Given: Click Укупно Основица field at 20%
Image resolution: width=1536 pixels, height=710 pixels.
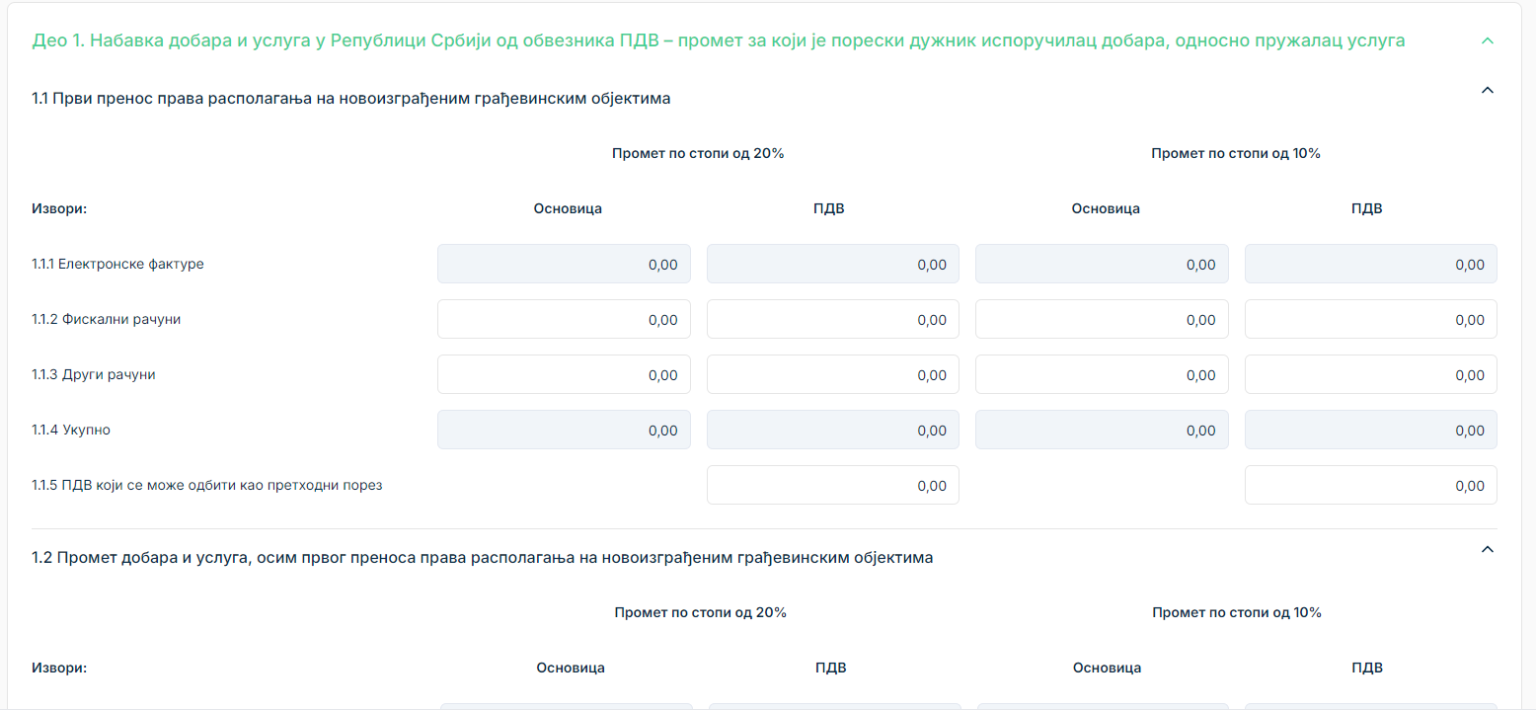Looking at the screenshot, I should pyautogui.click(x=564, y=430).
